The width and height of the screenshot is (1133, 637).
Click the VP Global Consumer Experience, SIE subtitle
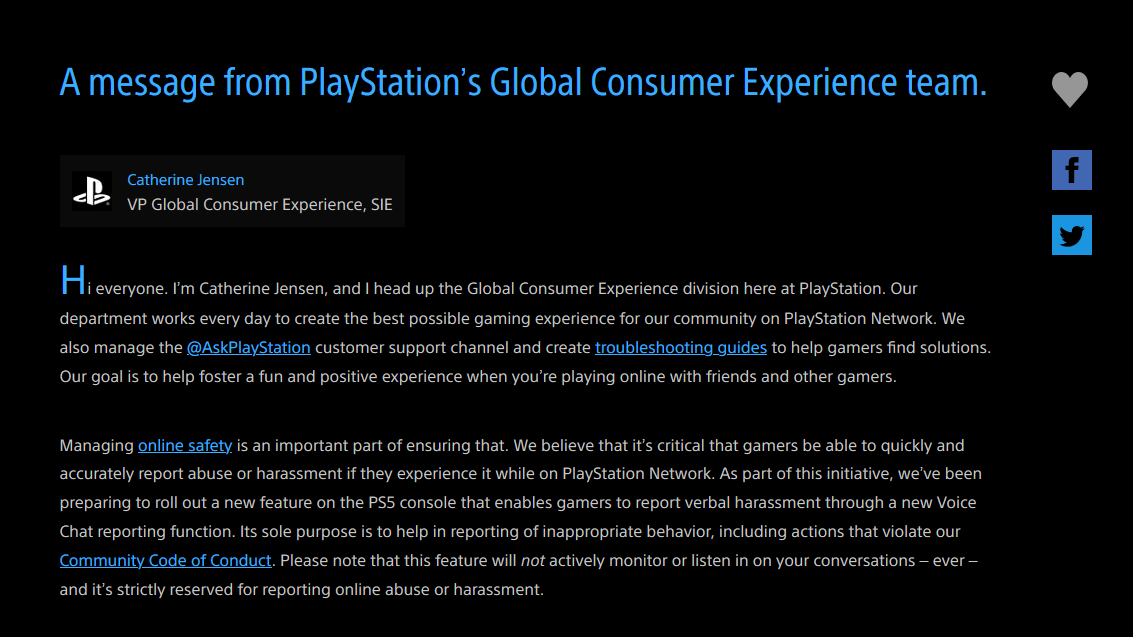click(260, 205)
